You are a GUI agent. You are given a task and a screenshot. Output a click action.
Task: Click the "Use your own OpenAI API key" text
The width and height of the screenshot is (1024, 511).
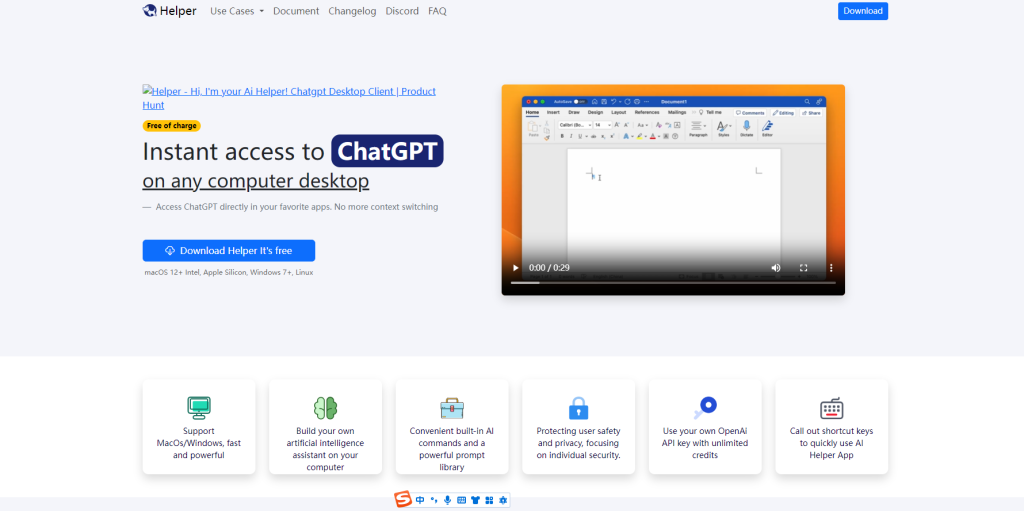(x=705, y=443)
